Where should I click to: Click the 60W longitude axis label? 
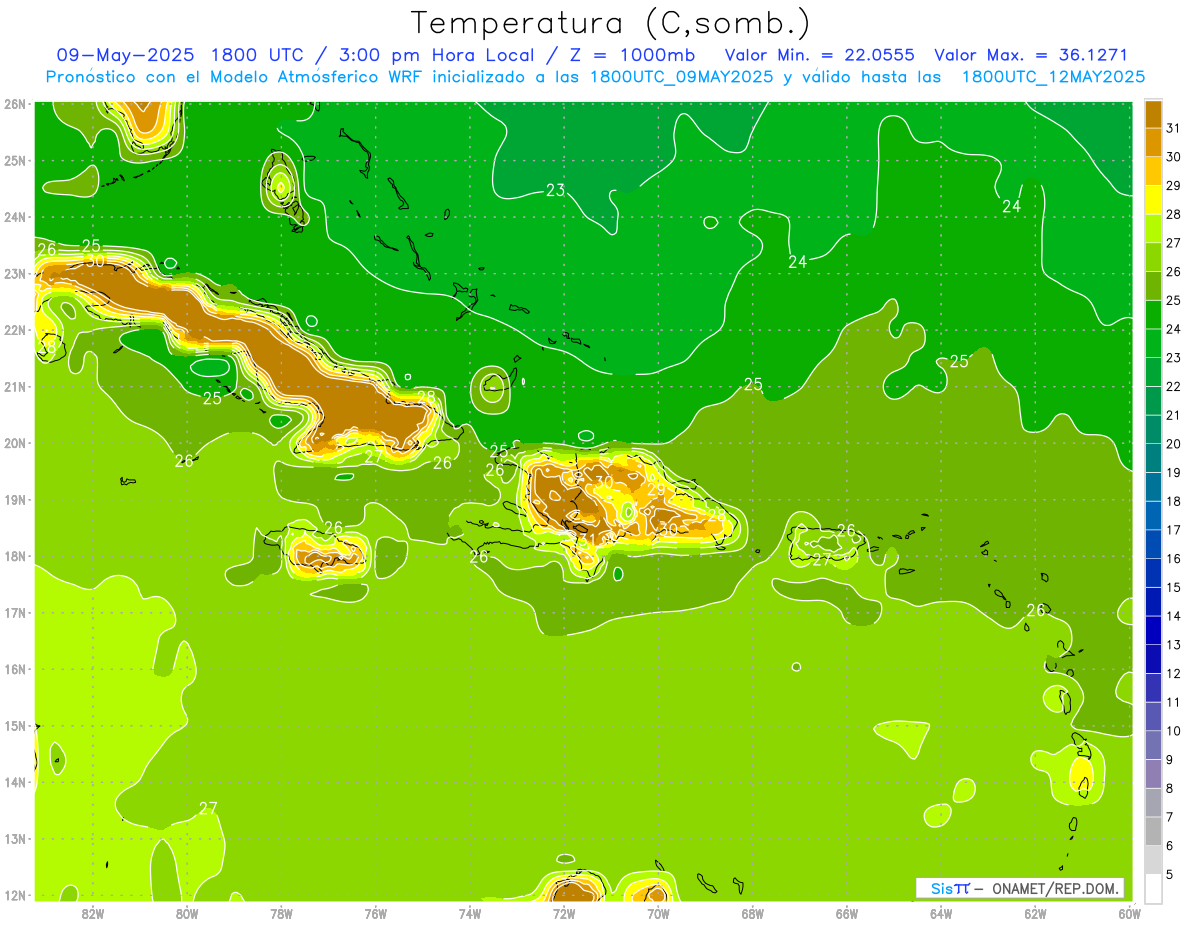[1129, 913]
